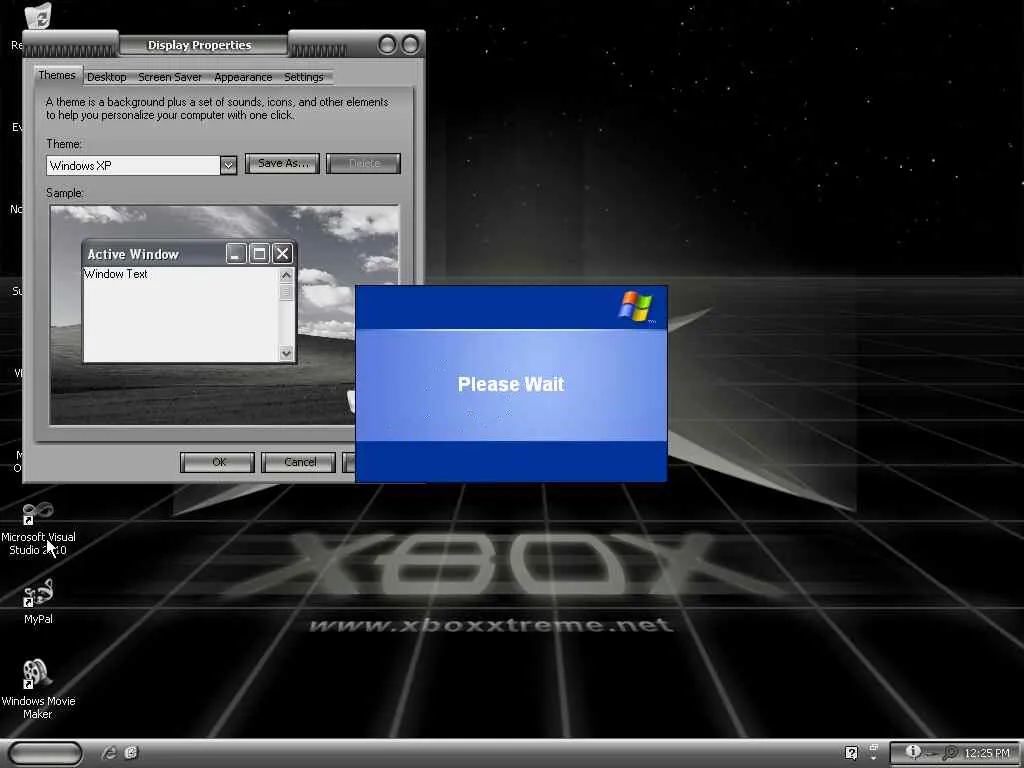Screen dimensions: 1024x768
Task: Click the left round title bar button
Action: coord(387,44)
